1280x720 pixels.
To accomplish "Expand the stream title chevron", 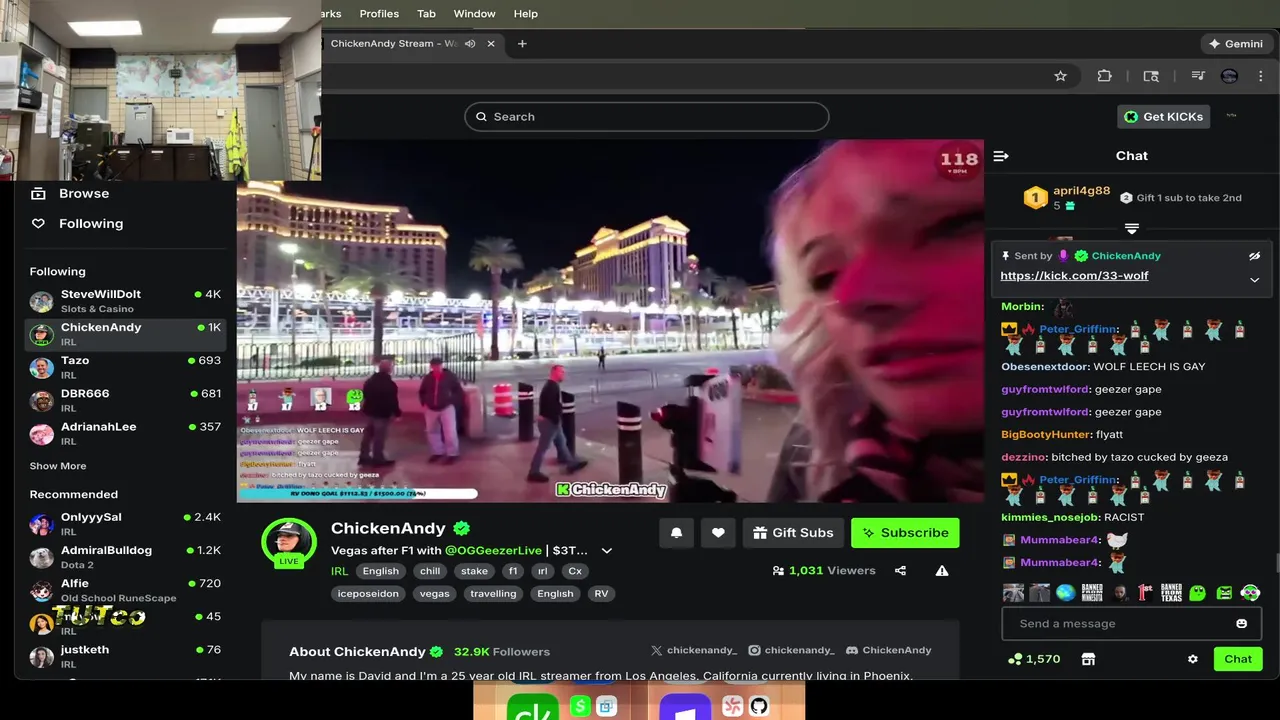I will [606, 551].
